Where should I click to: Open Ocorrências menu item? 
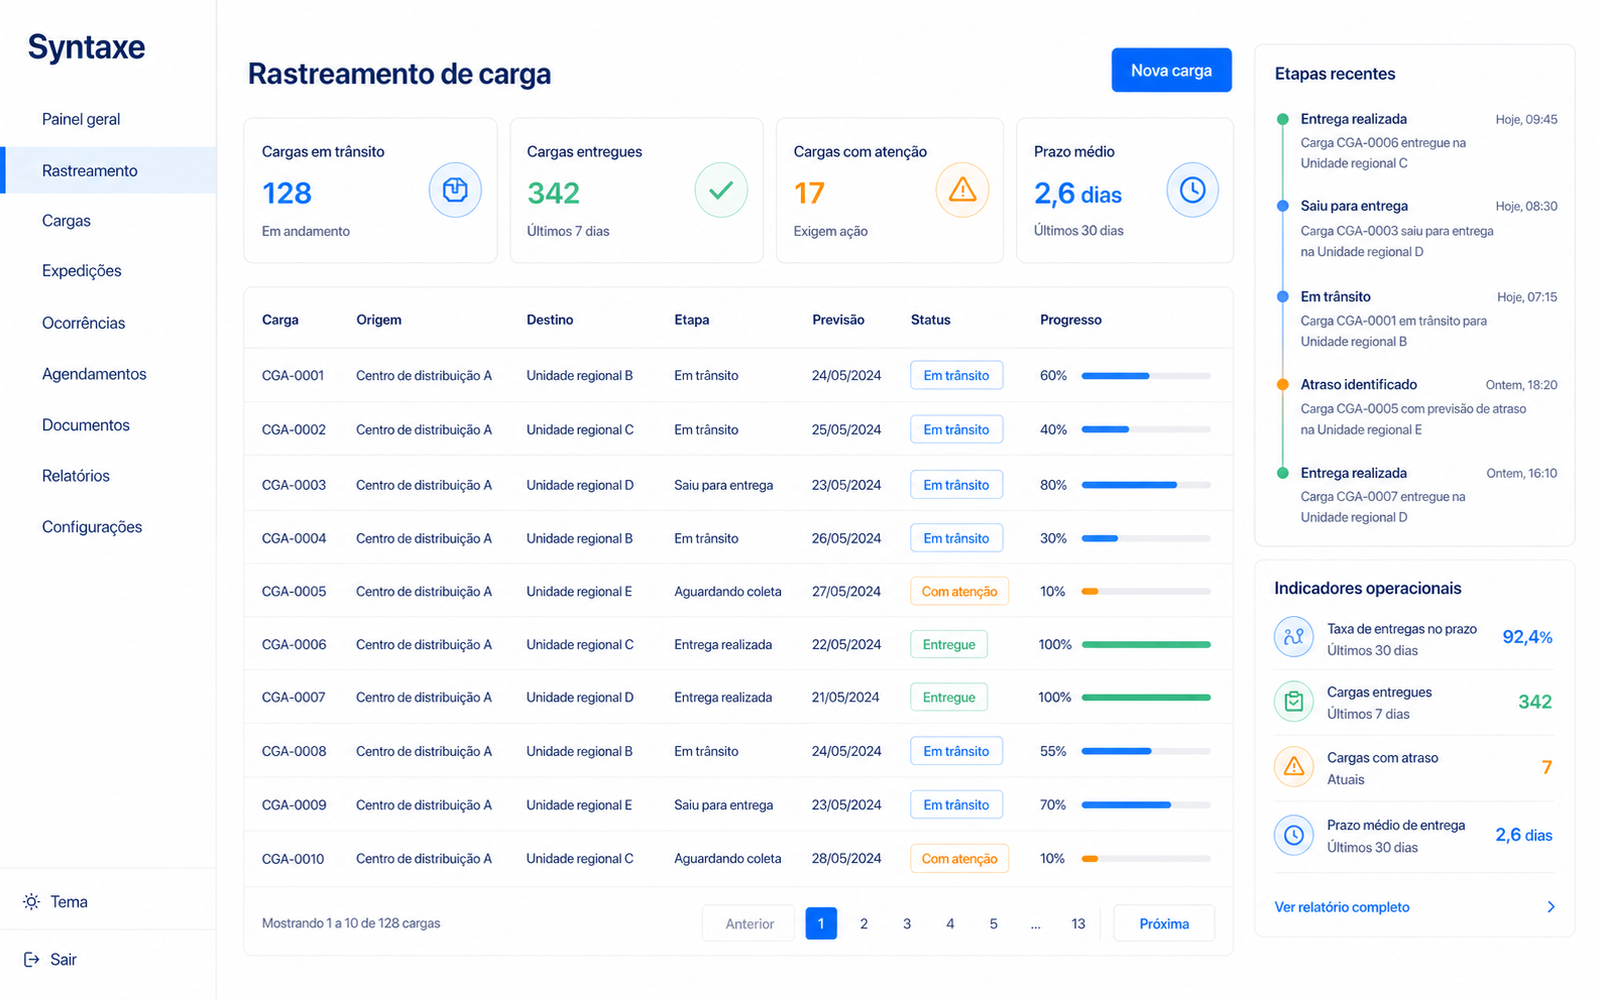[x=84, y=323]
